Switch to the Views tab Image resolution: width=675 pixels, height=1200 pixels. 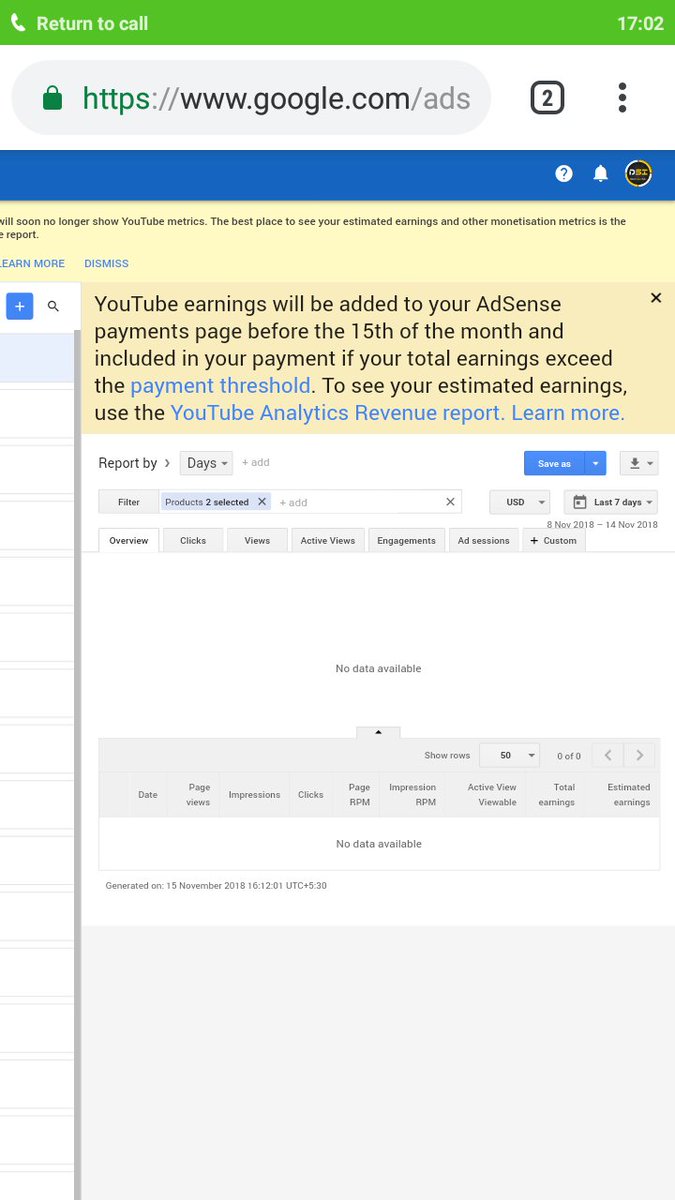coord(257,540)
